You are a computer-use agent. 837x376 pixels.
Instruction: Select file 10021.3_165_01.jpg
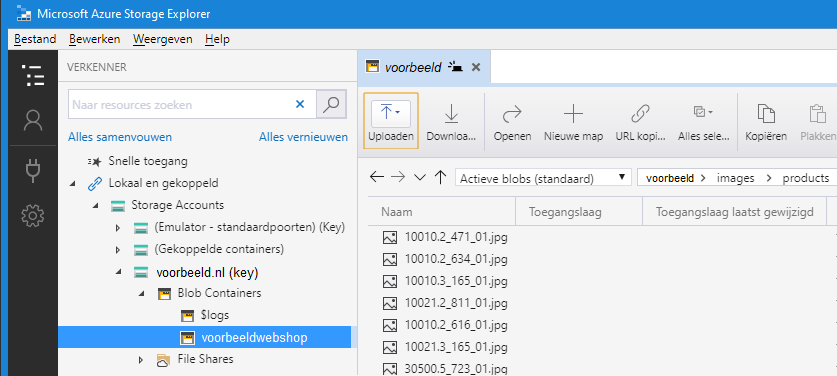456,347
